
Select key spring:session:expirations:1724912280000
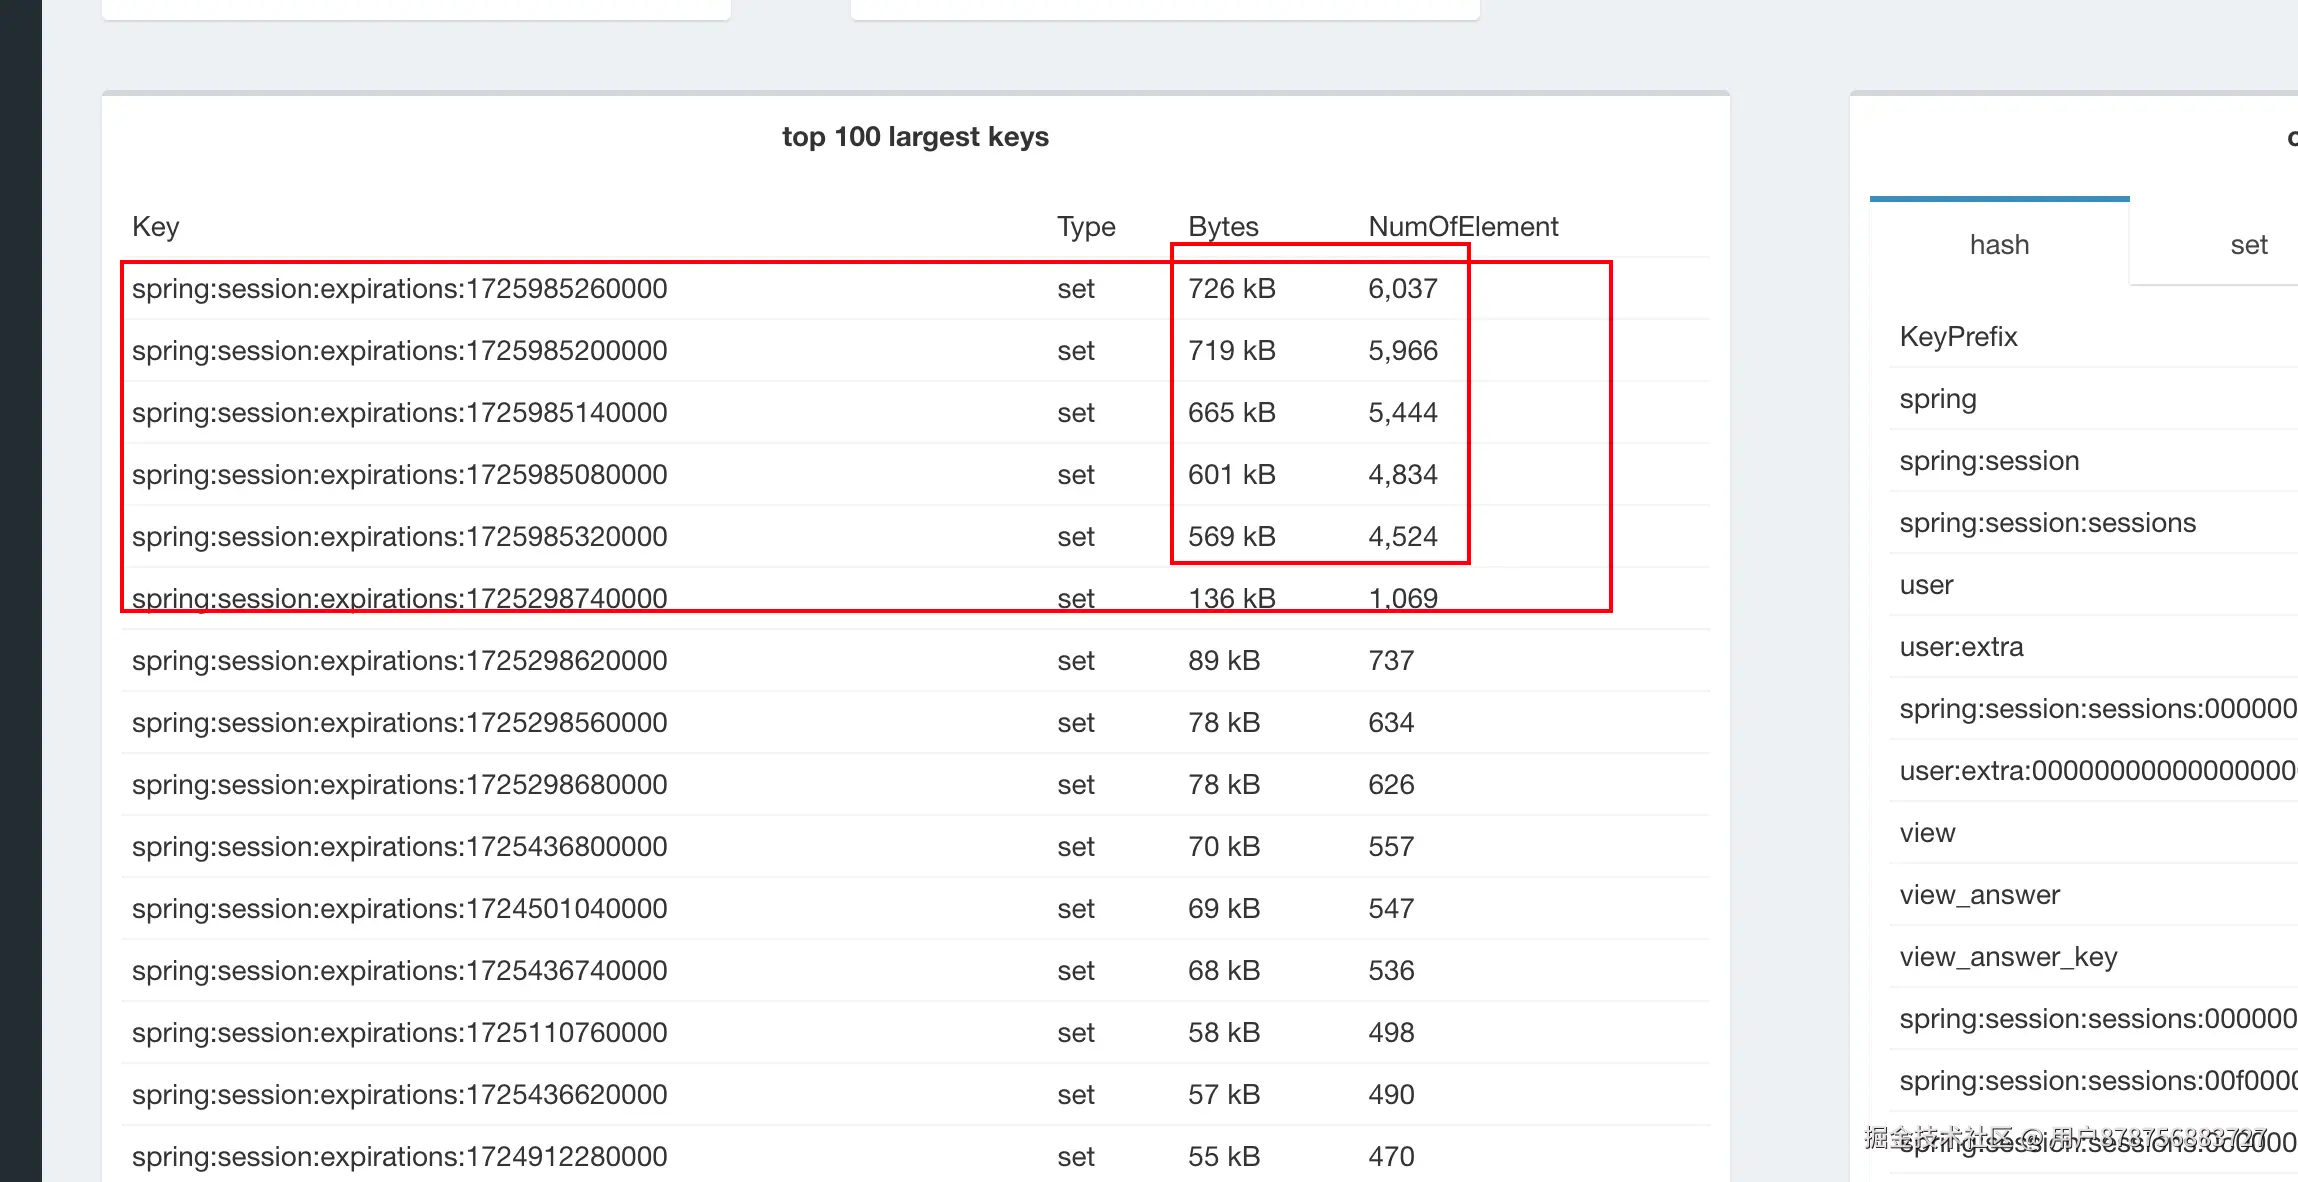pyautogui.click(x=399, y=1157)
